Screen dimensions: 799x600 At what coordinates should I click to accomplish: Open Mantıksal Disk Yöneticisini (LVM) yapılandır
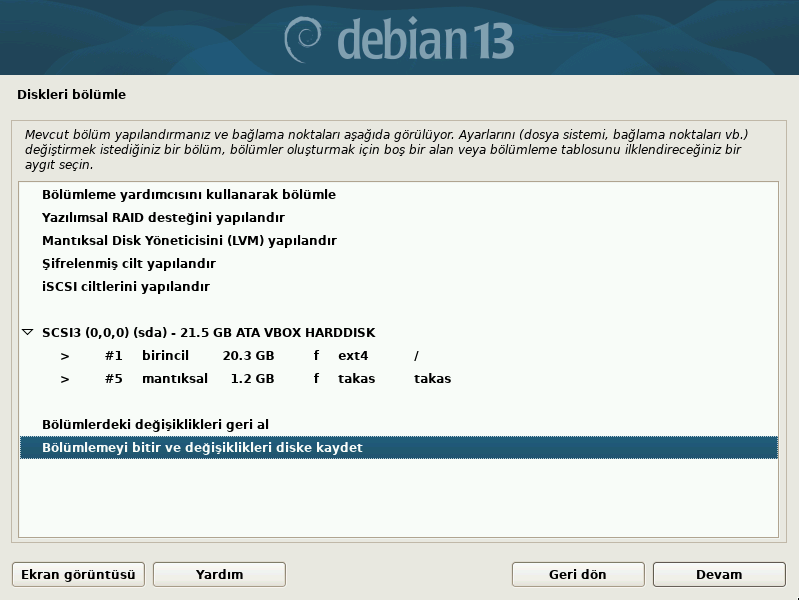(398, 241)
